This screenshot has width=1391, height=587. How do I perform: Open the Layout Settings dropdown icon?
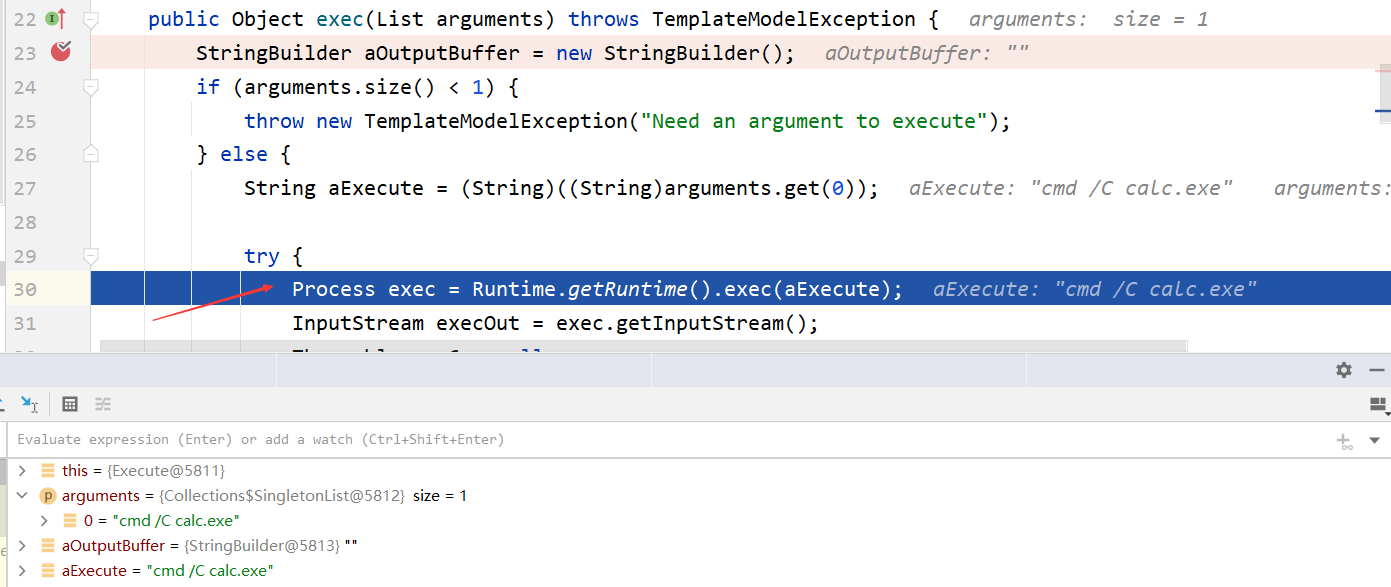click(x=1379, y=404)
